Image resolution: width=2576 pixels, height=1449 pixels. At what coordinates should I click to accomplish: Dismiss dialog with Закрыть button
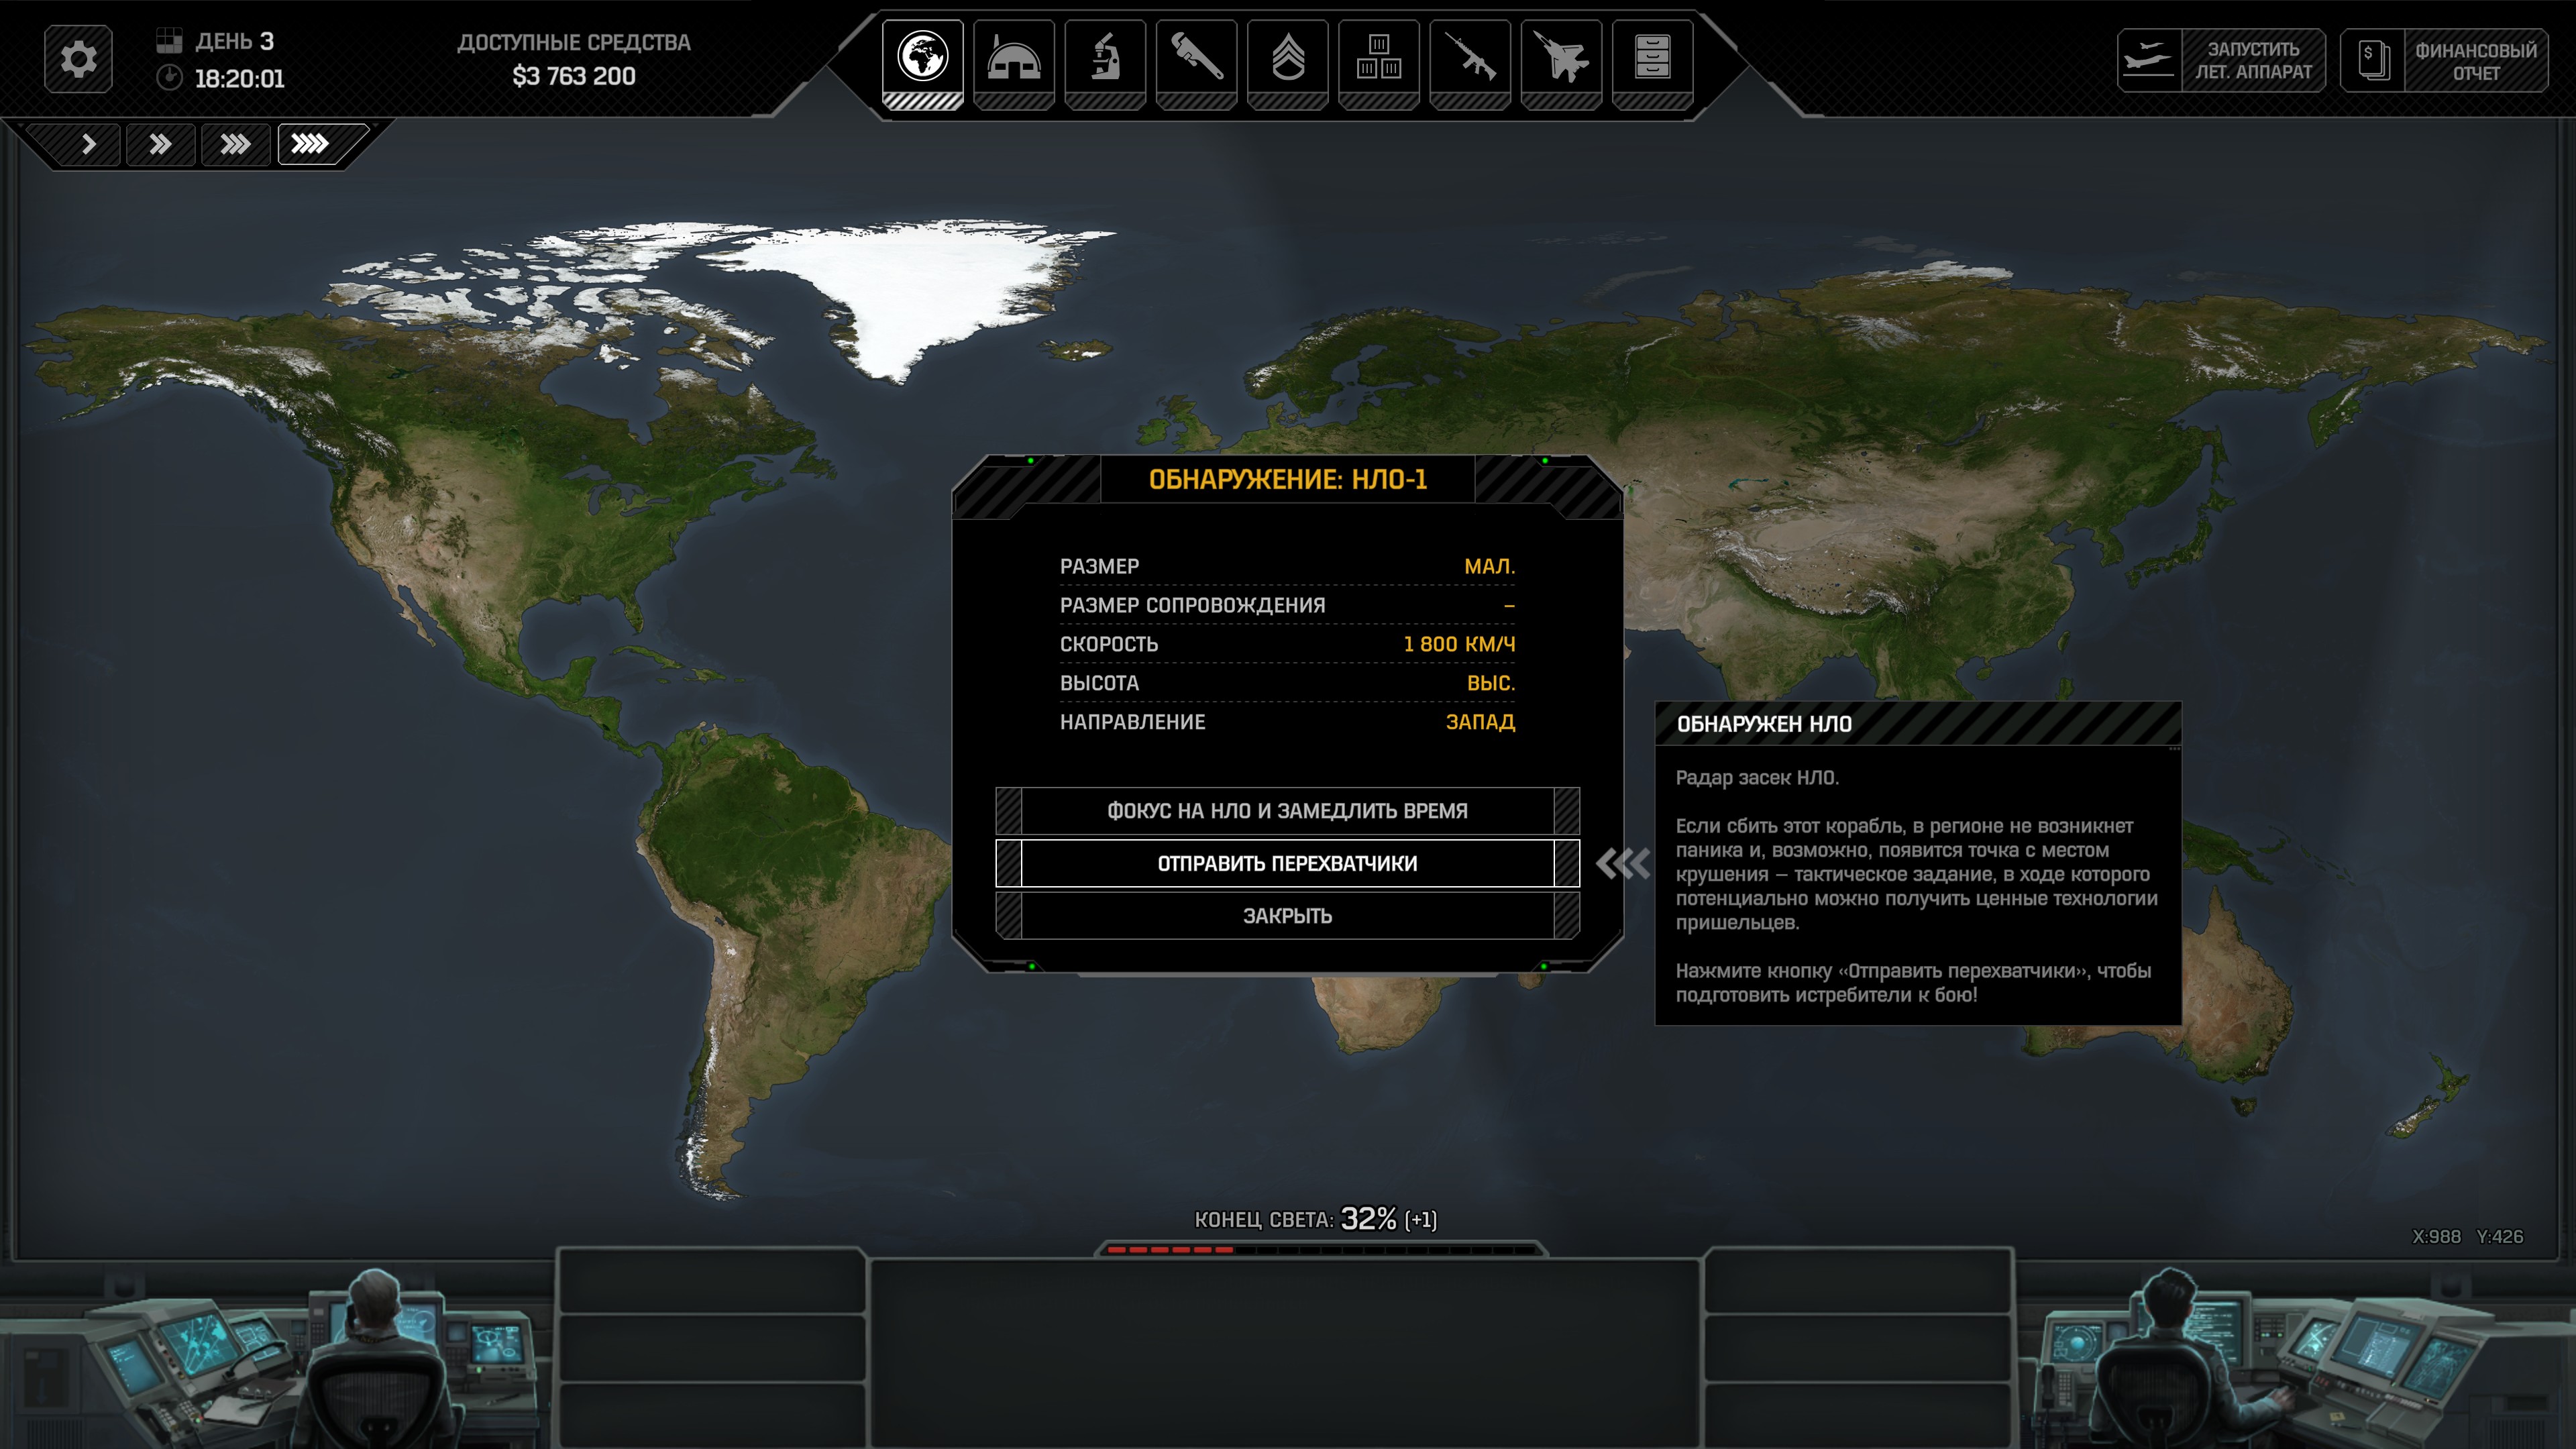click(x=1287, y=916)
